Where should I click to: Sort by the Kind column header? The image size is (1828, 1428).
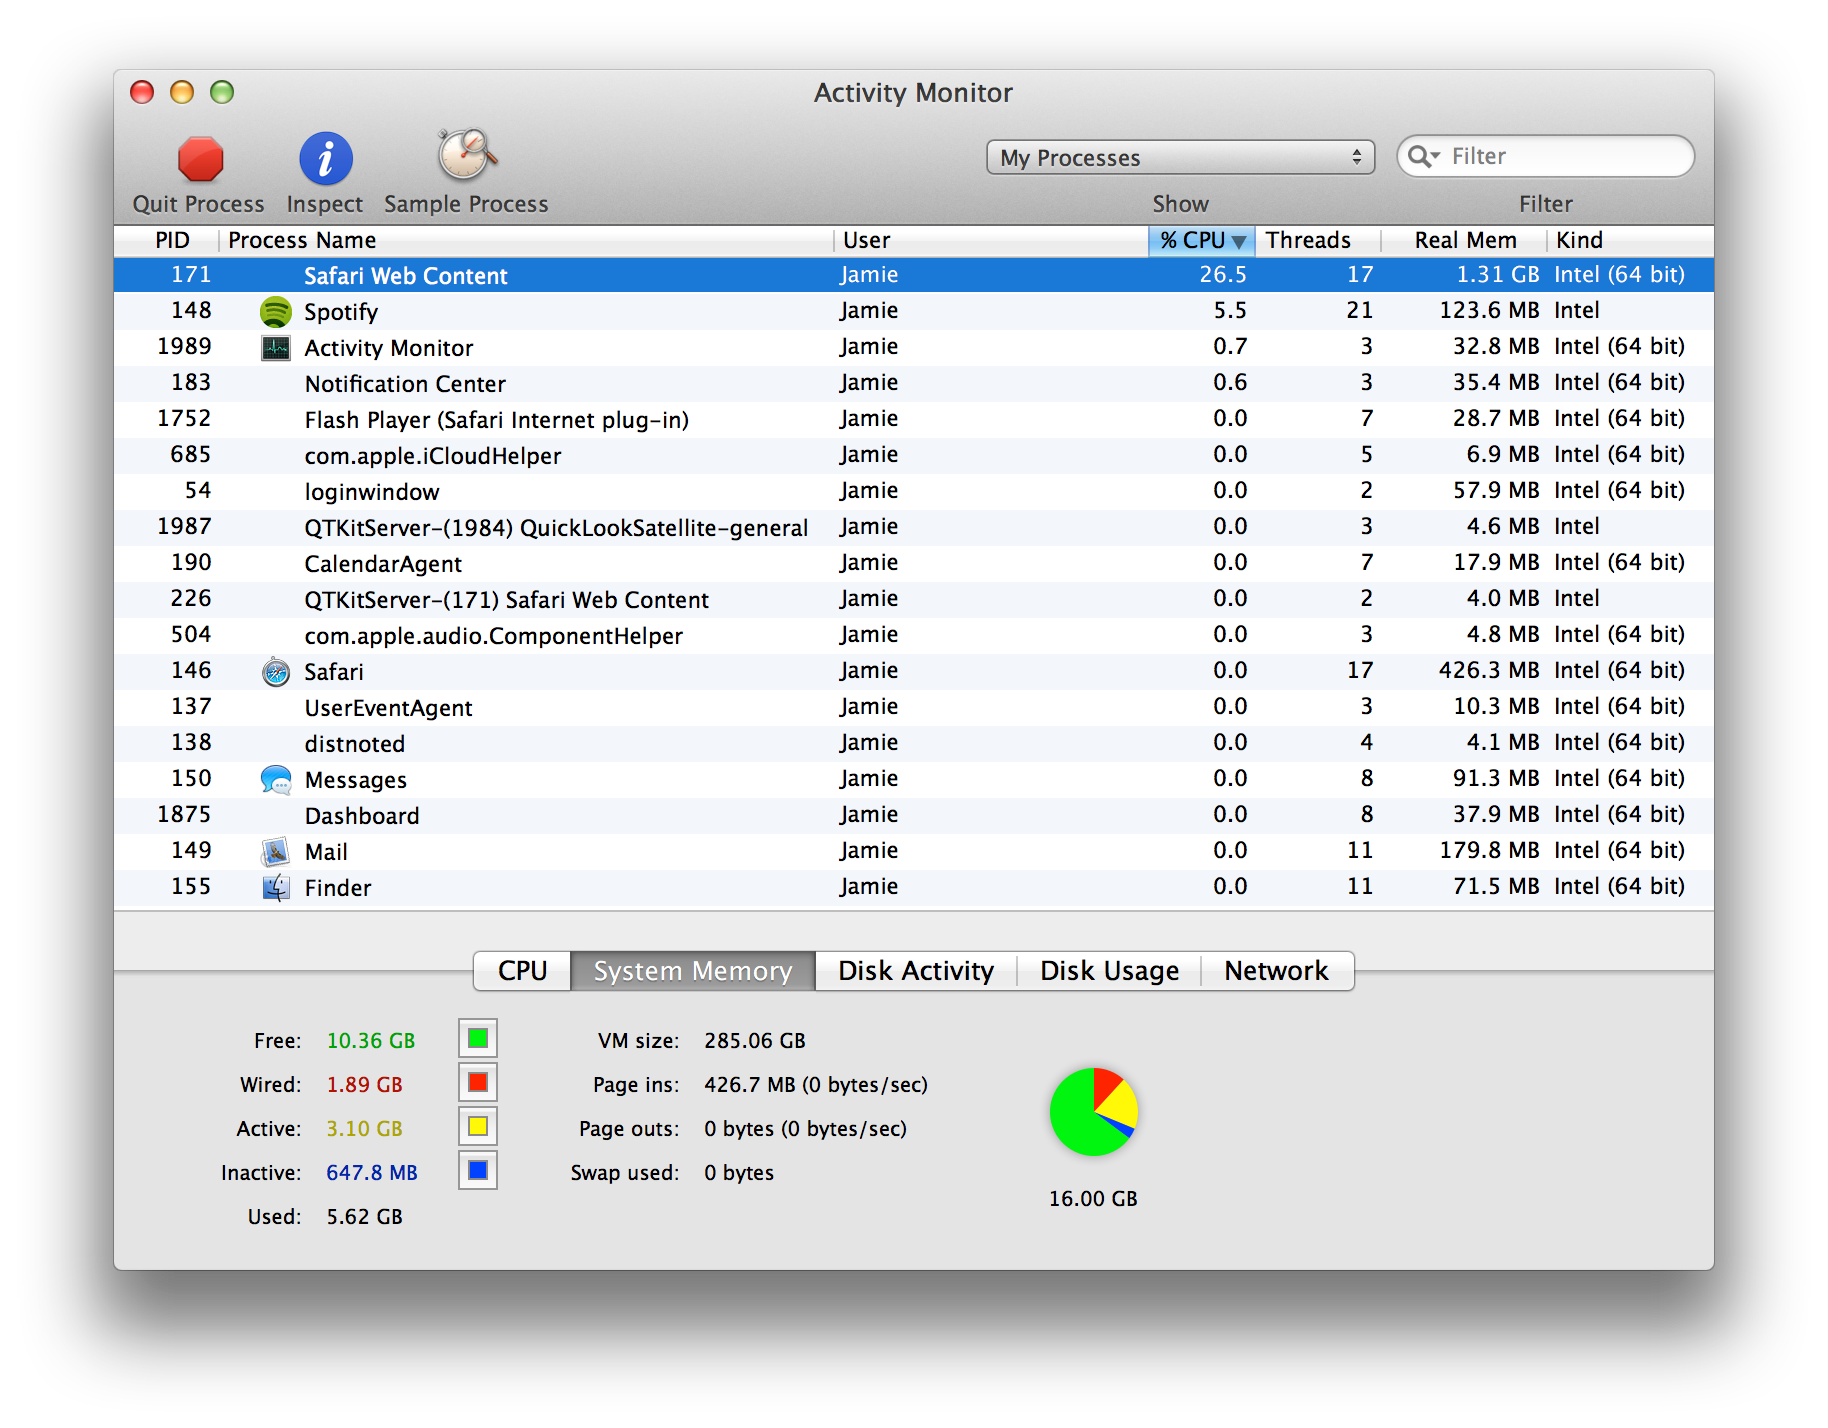1630,240
